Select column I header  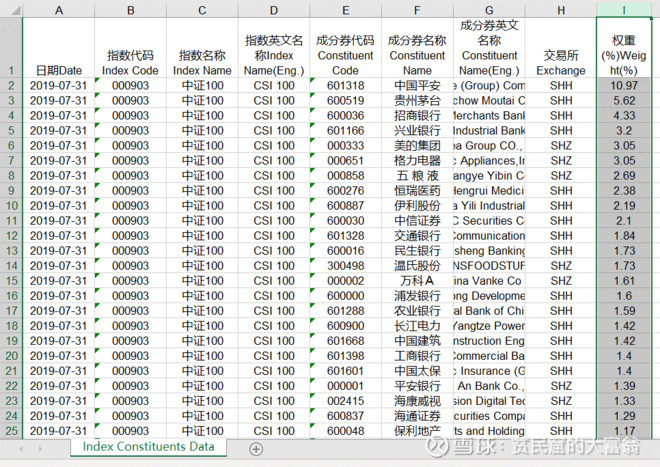(624, 10)
